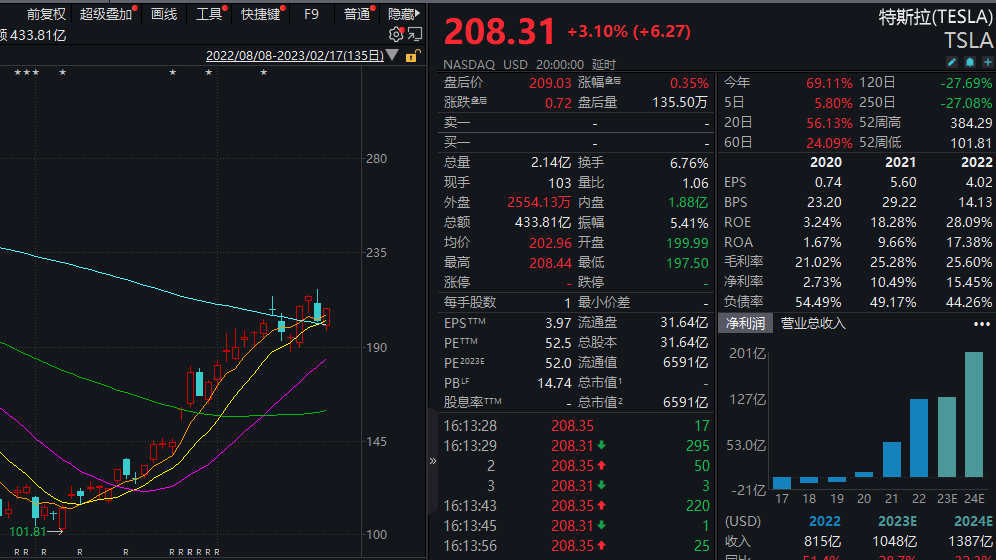Click the 2022 revenue value 815亿
The image size is (996, 560).
point(823,542)
